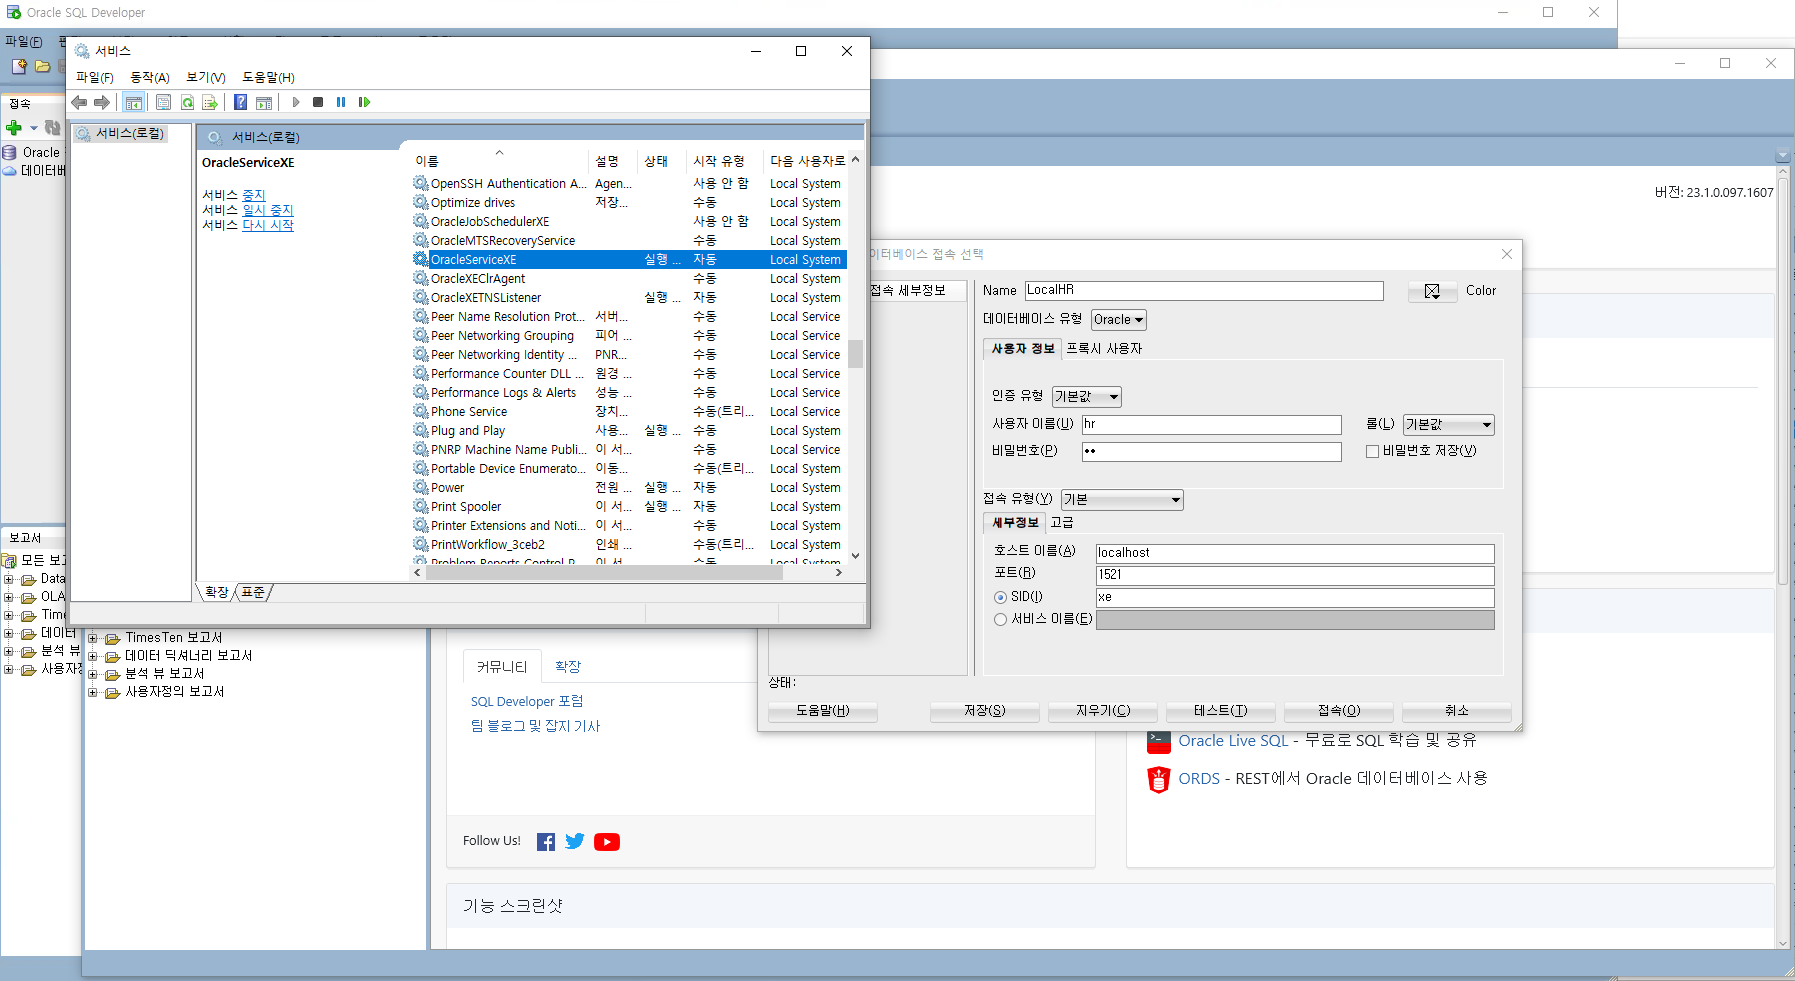Open SQL Developer forum link

pos(527,702)
